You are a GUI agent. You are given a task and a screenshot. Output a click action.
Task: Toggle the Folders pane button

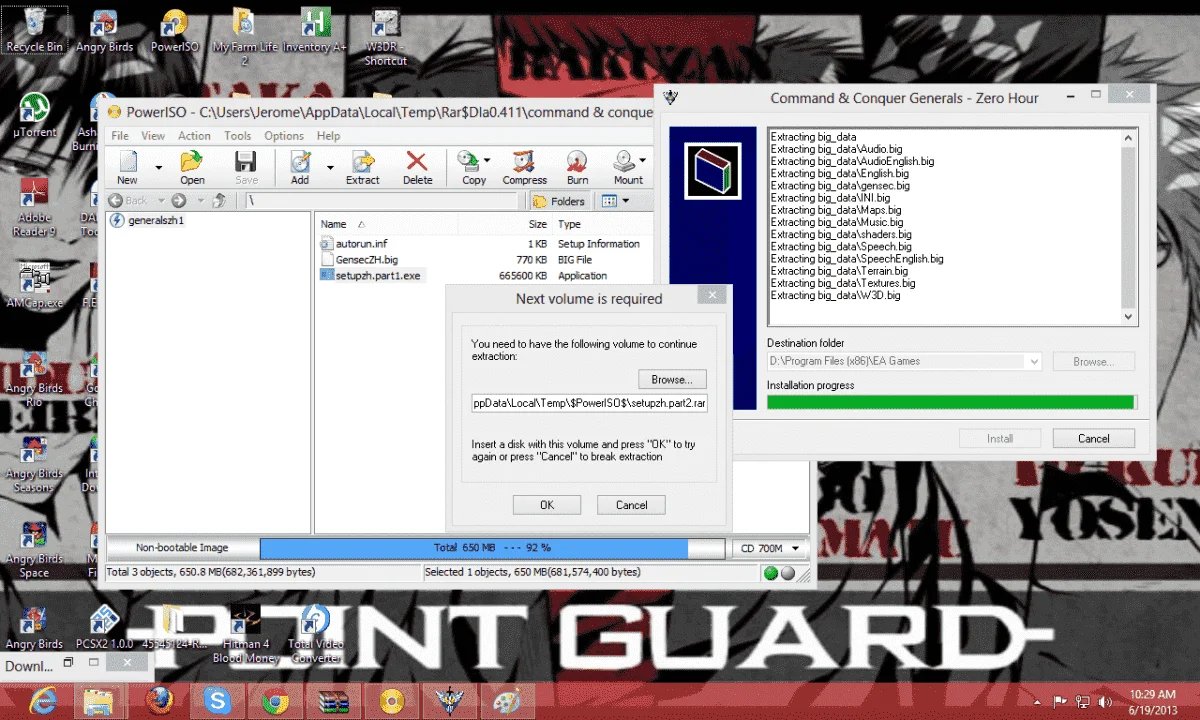(x=559, y=201)
